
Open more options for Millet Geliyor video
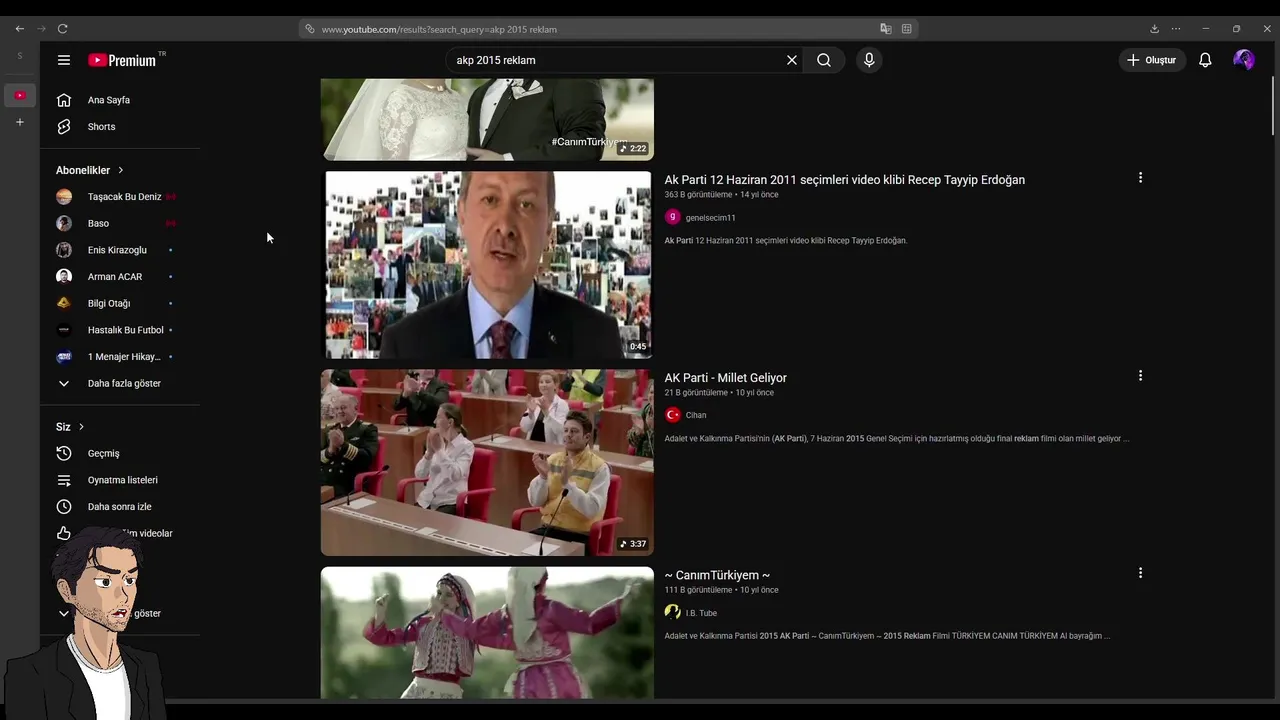point(1140,376)
